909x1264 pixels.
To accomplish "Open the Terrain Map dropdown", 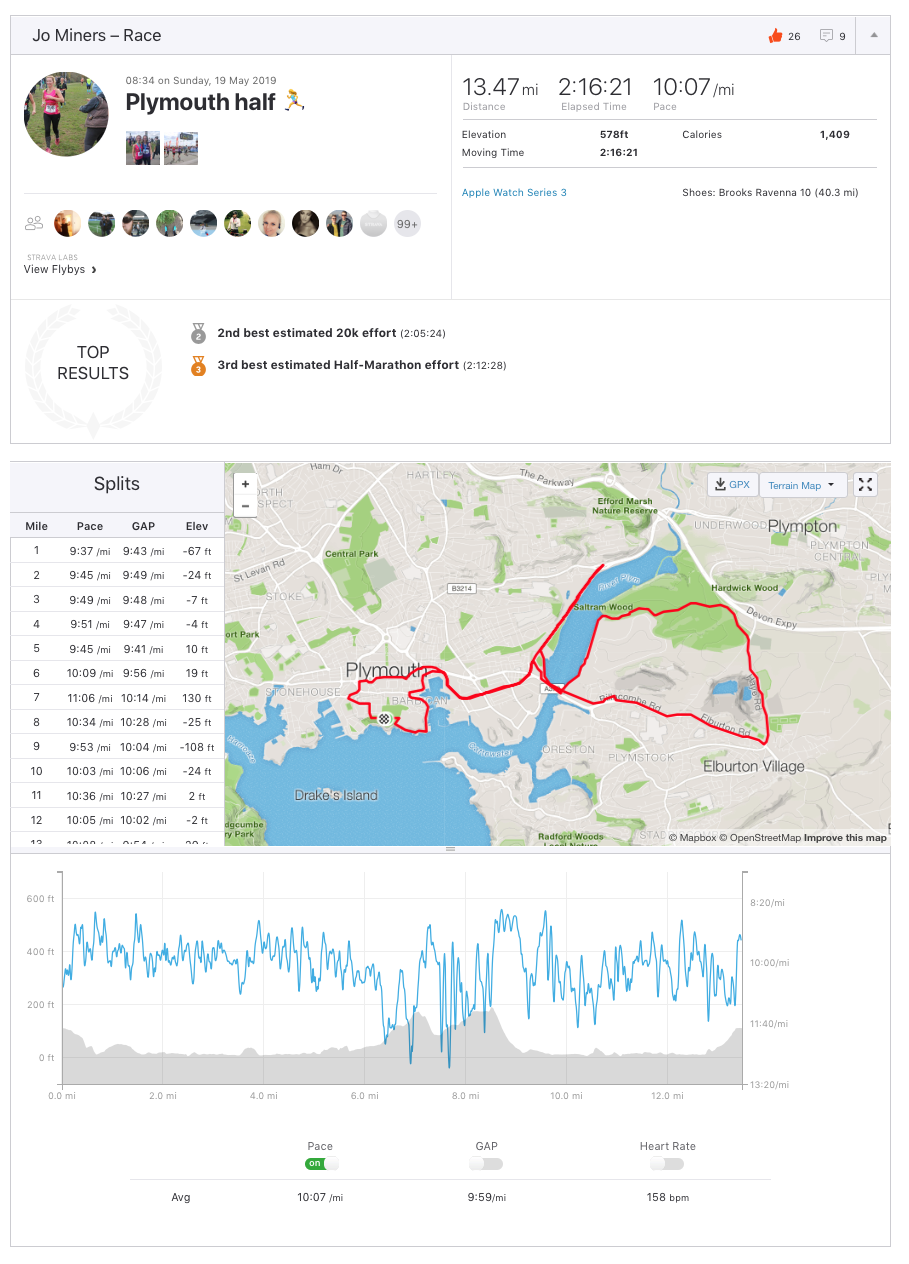I will point(802,485).
